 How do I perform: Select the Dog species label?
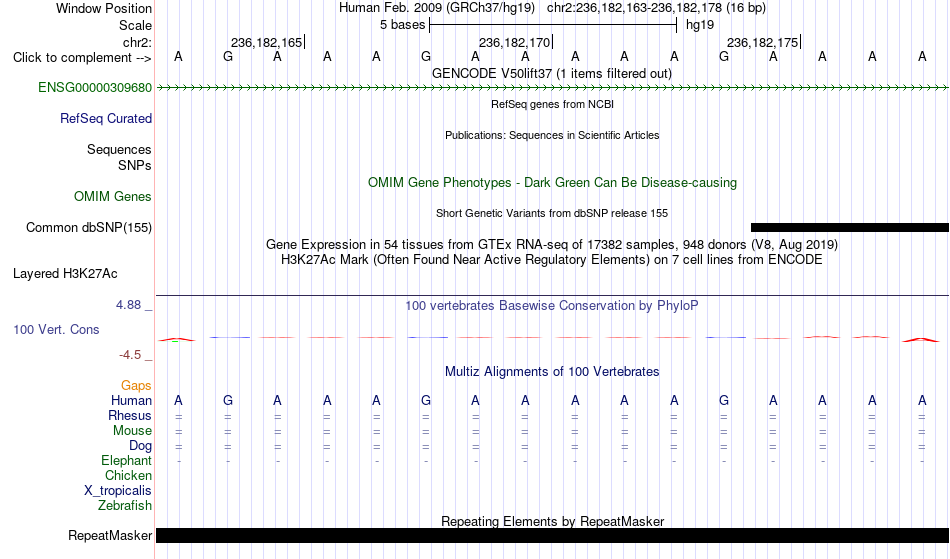[140, 446]
